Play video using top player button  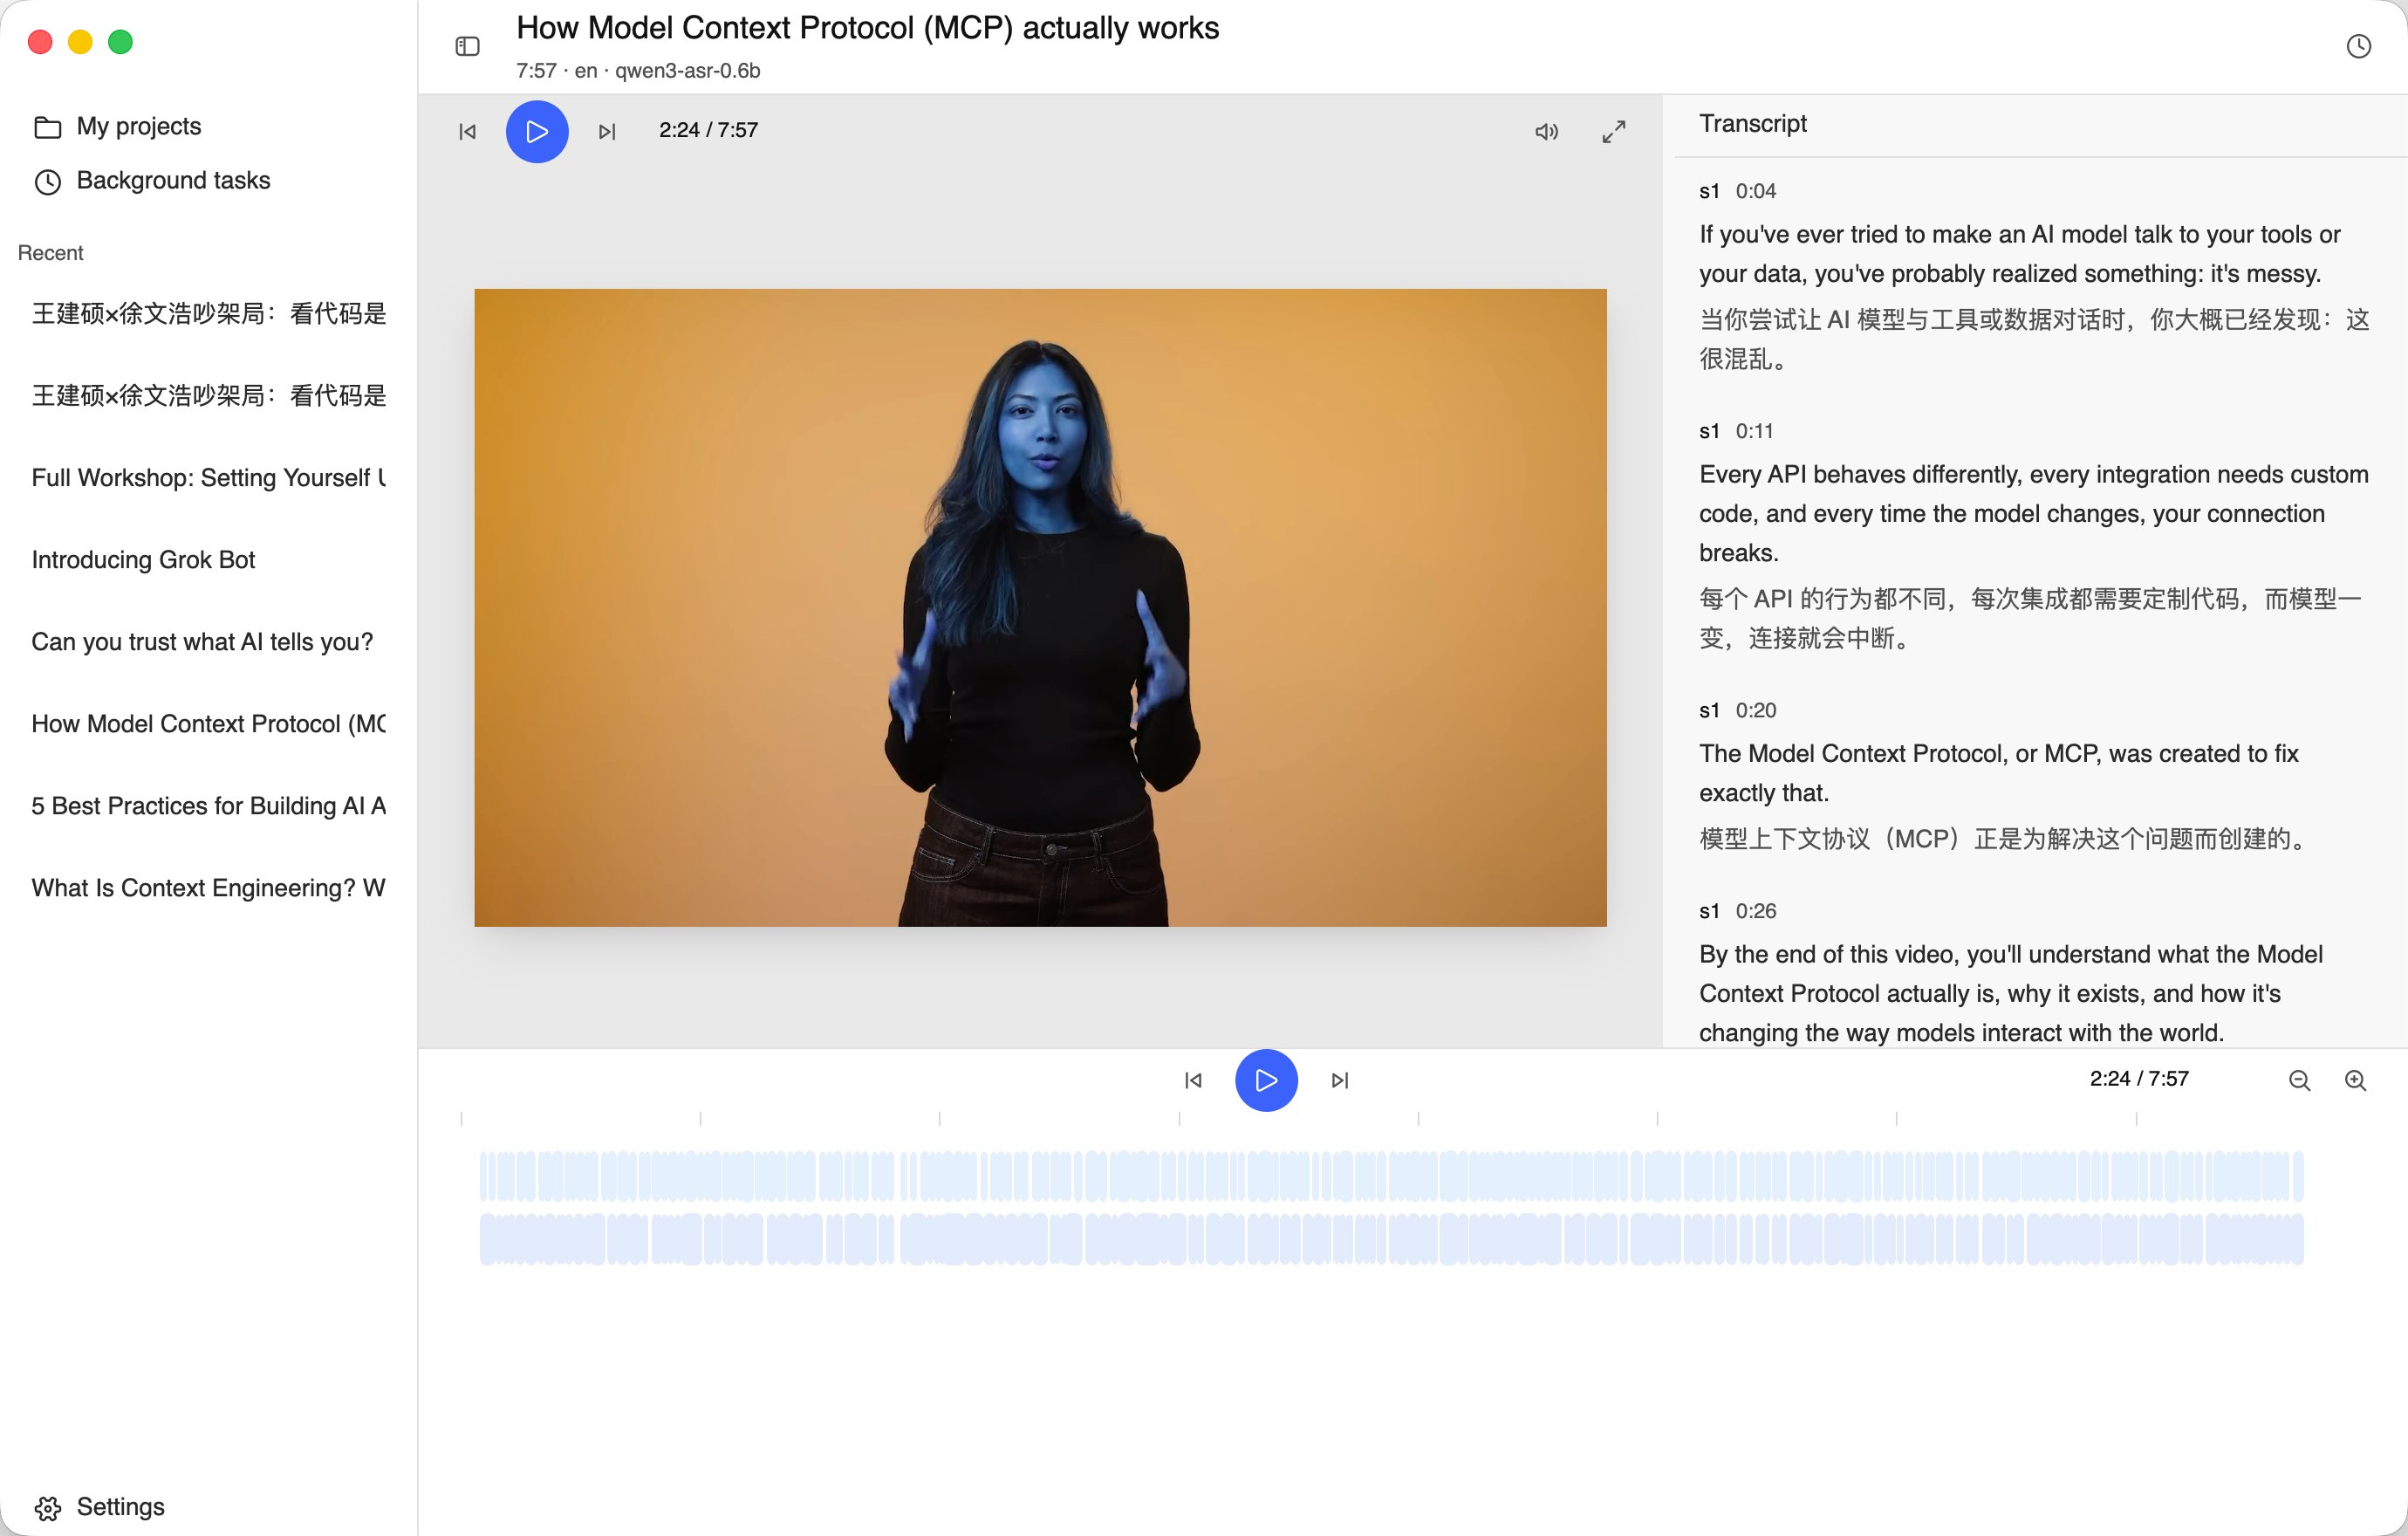537,131
